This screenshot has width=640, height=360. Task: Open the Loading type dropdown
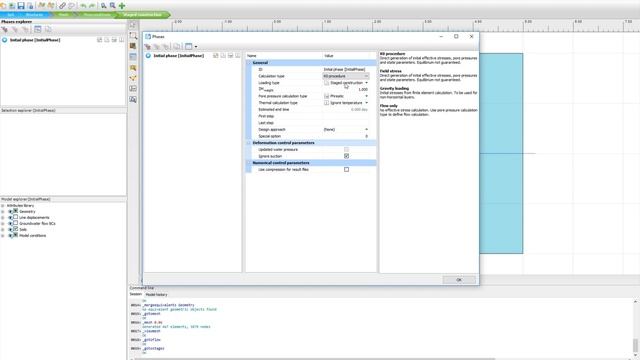pyautogui.click(x=366, y=83)
